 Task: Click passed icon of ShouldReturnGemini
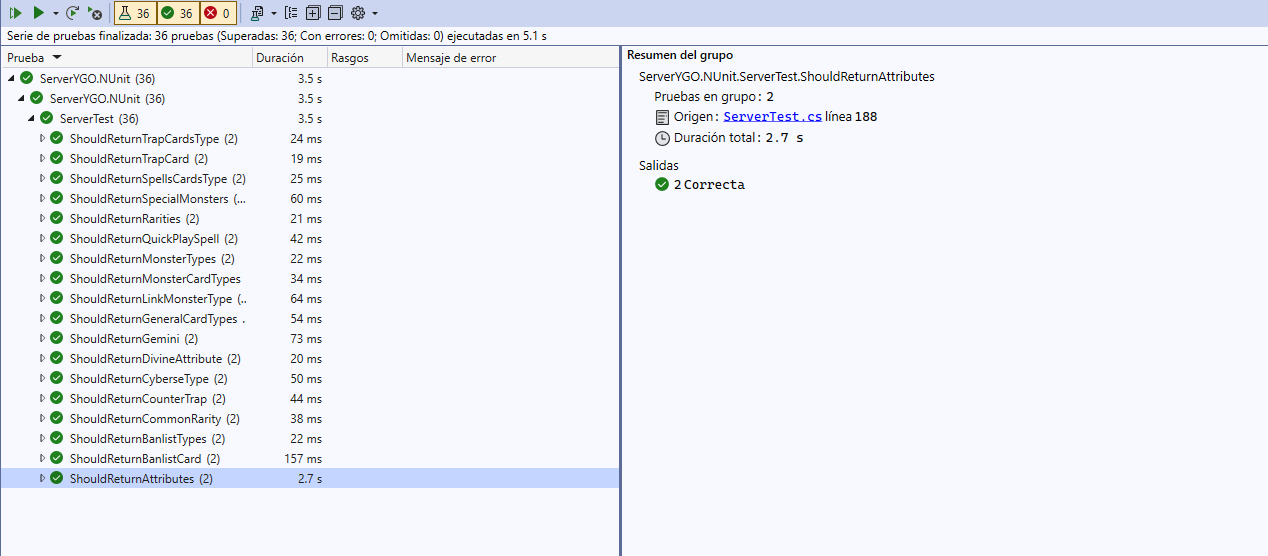click(x=57, y=338)
